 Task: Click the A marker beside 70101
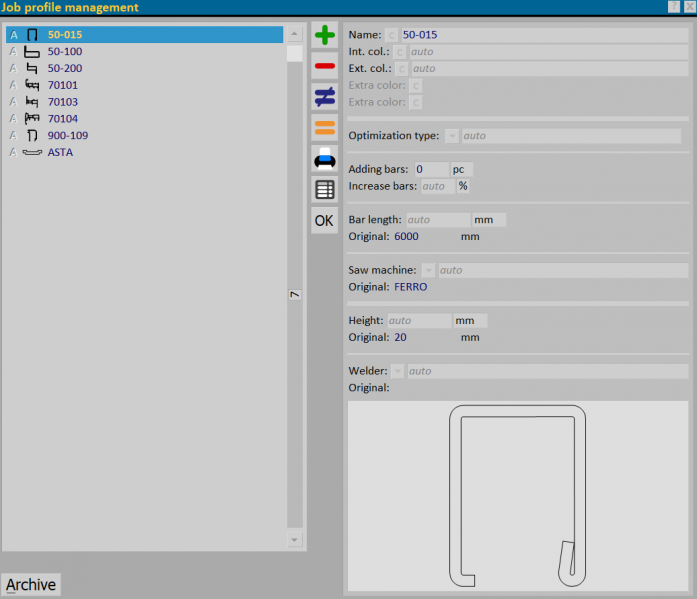[x=13, y=85]
